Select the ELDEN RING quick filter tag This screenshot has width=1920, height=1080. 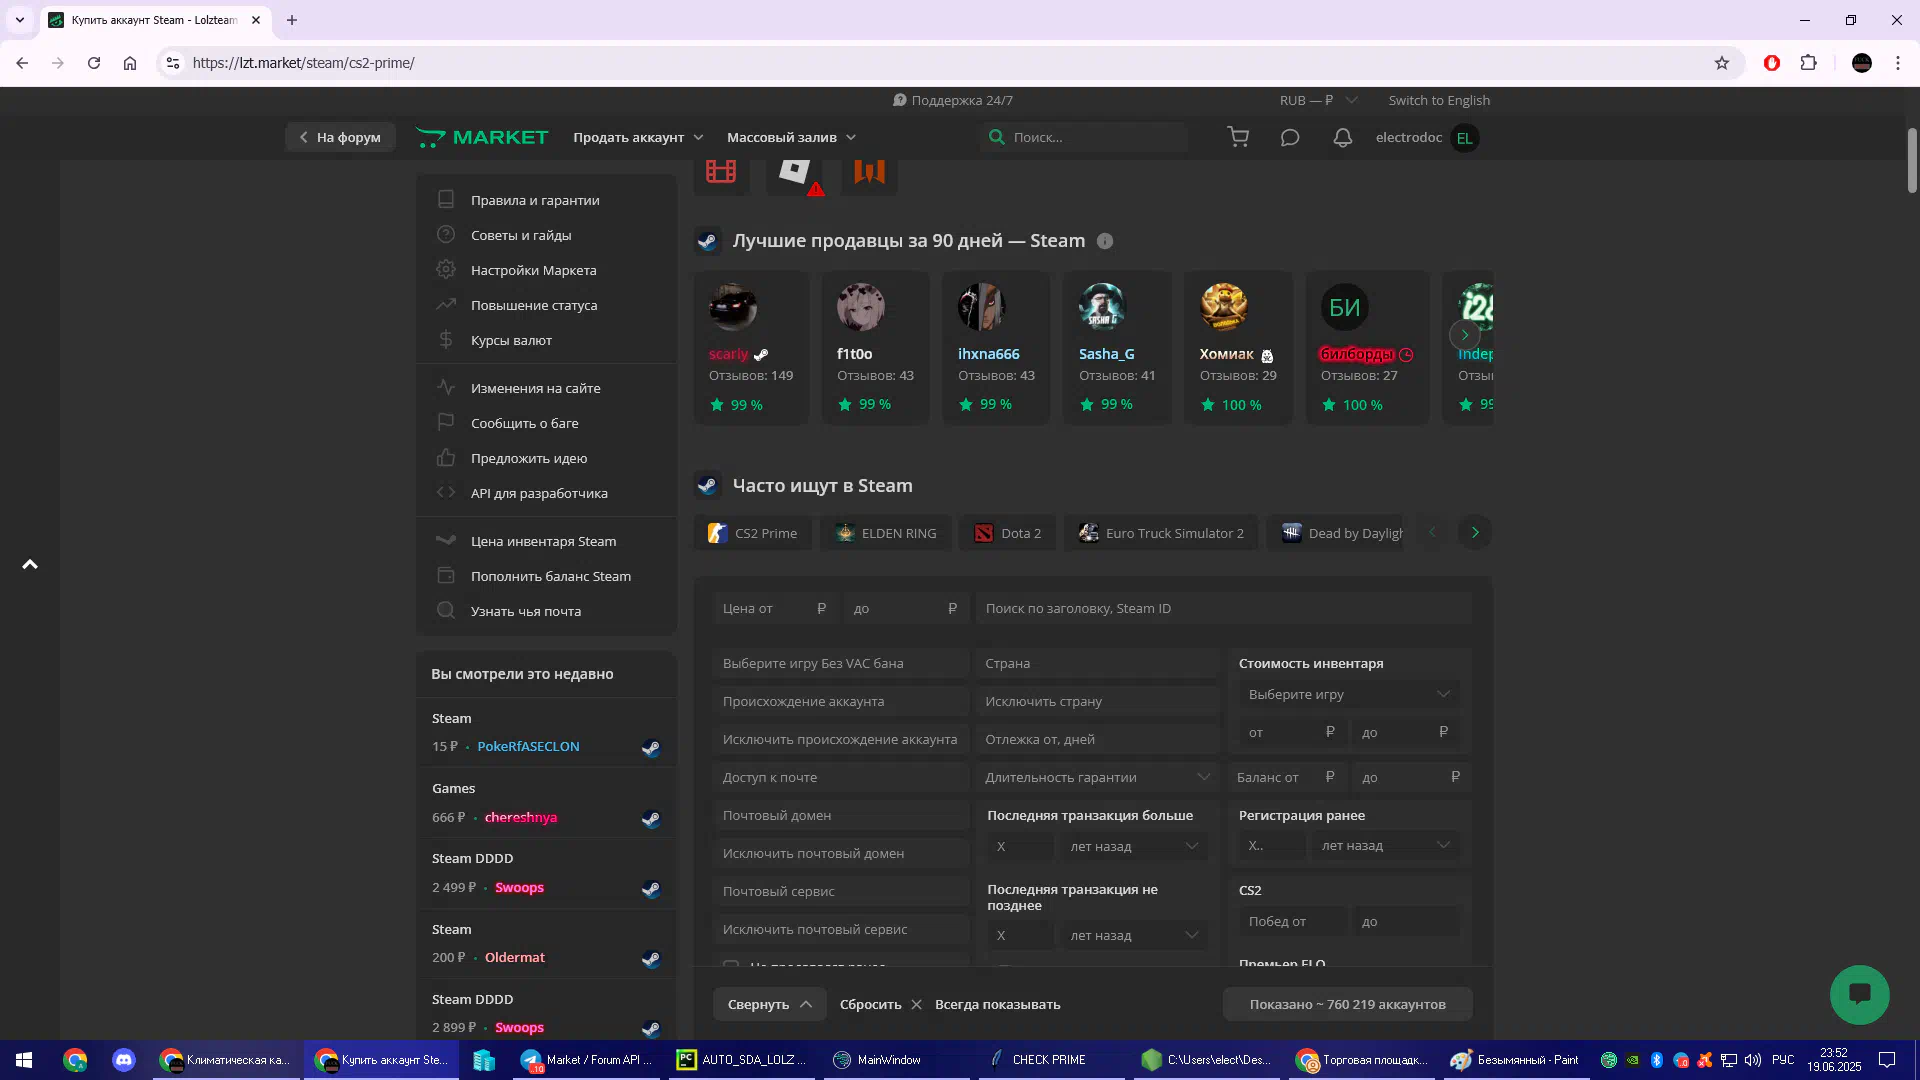click(886, 533)
